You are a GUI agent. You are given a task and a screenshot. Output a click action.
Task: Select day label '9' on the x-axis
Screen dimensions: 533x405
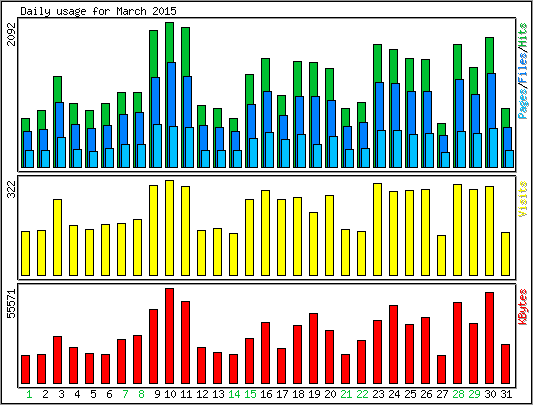click(157, 394)
